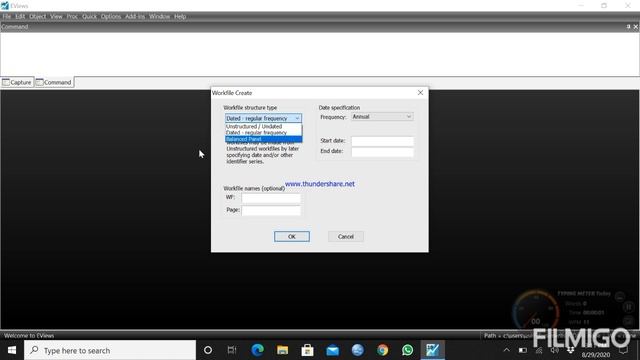Screen dimensions: 640x360
Task: Click the 8/29/2020 date in the tray
Action: [596, 355]
